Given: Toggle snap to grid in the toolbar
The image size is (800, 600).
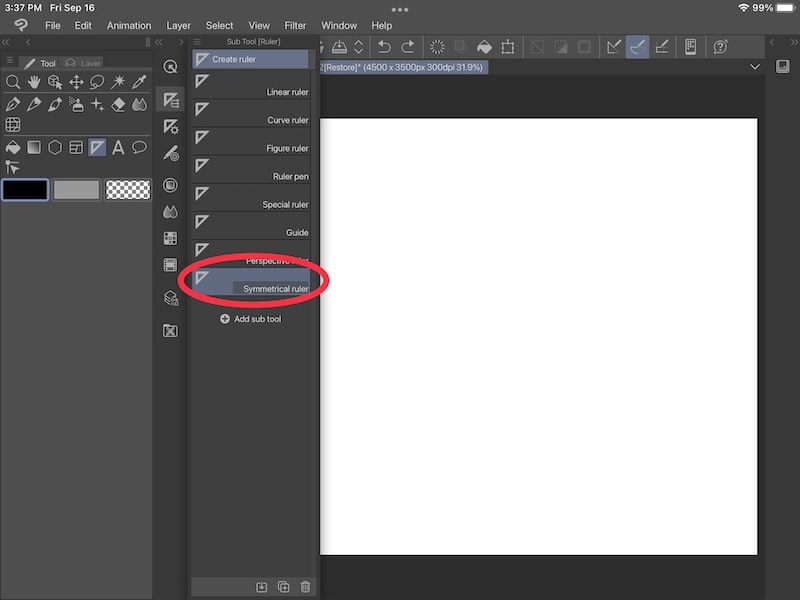Looking at the screenshot, I should tap(663, 47).
